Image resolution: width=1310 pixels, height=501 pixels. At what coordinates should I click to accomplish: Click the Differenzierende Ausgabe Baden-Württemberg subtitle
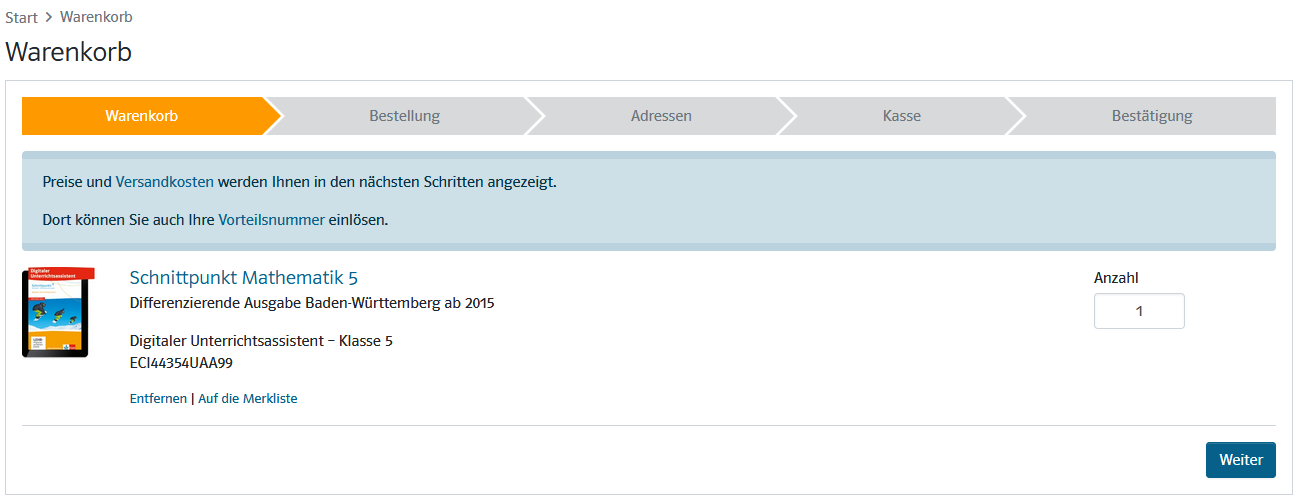click(x=312, y=303)
